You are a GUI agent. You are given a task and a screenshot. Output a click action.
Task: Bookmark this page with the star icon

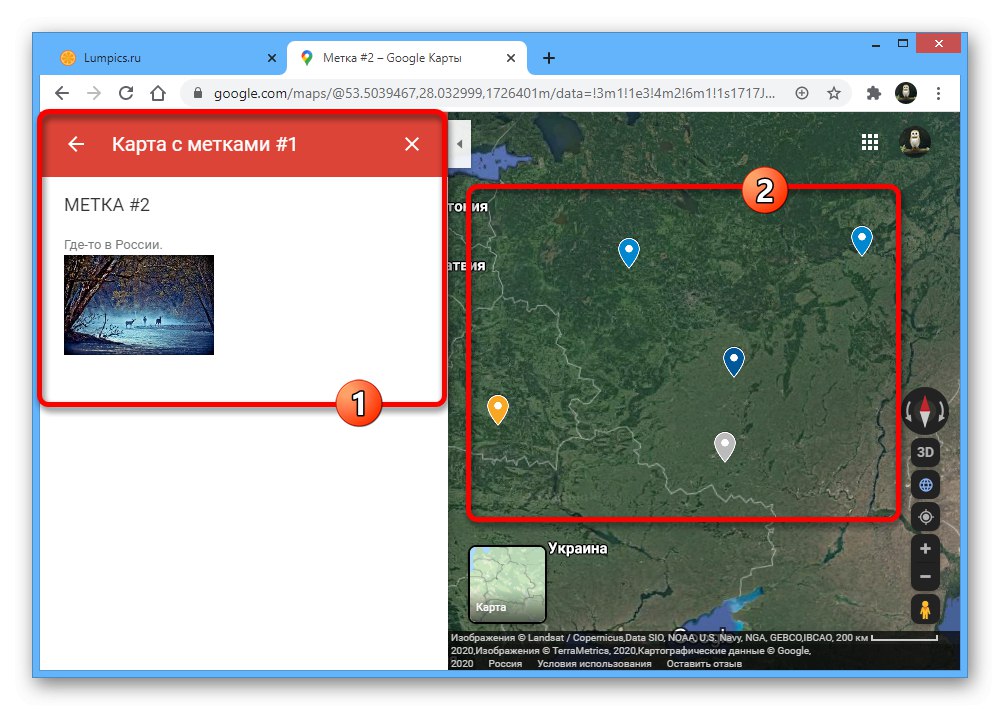pos(835,92)
